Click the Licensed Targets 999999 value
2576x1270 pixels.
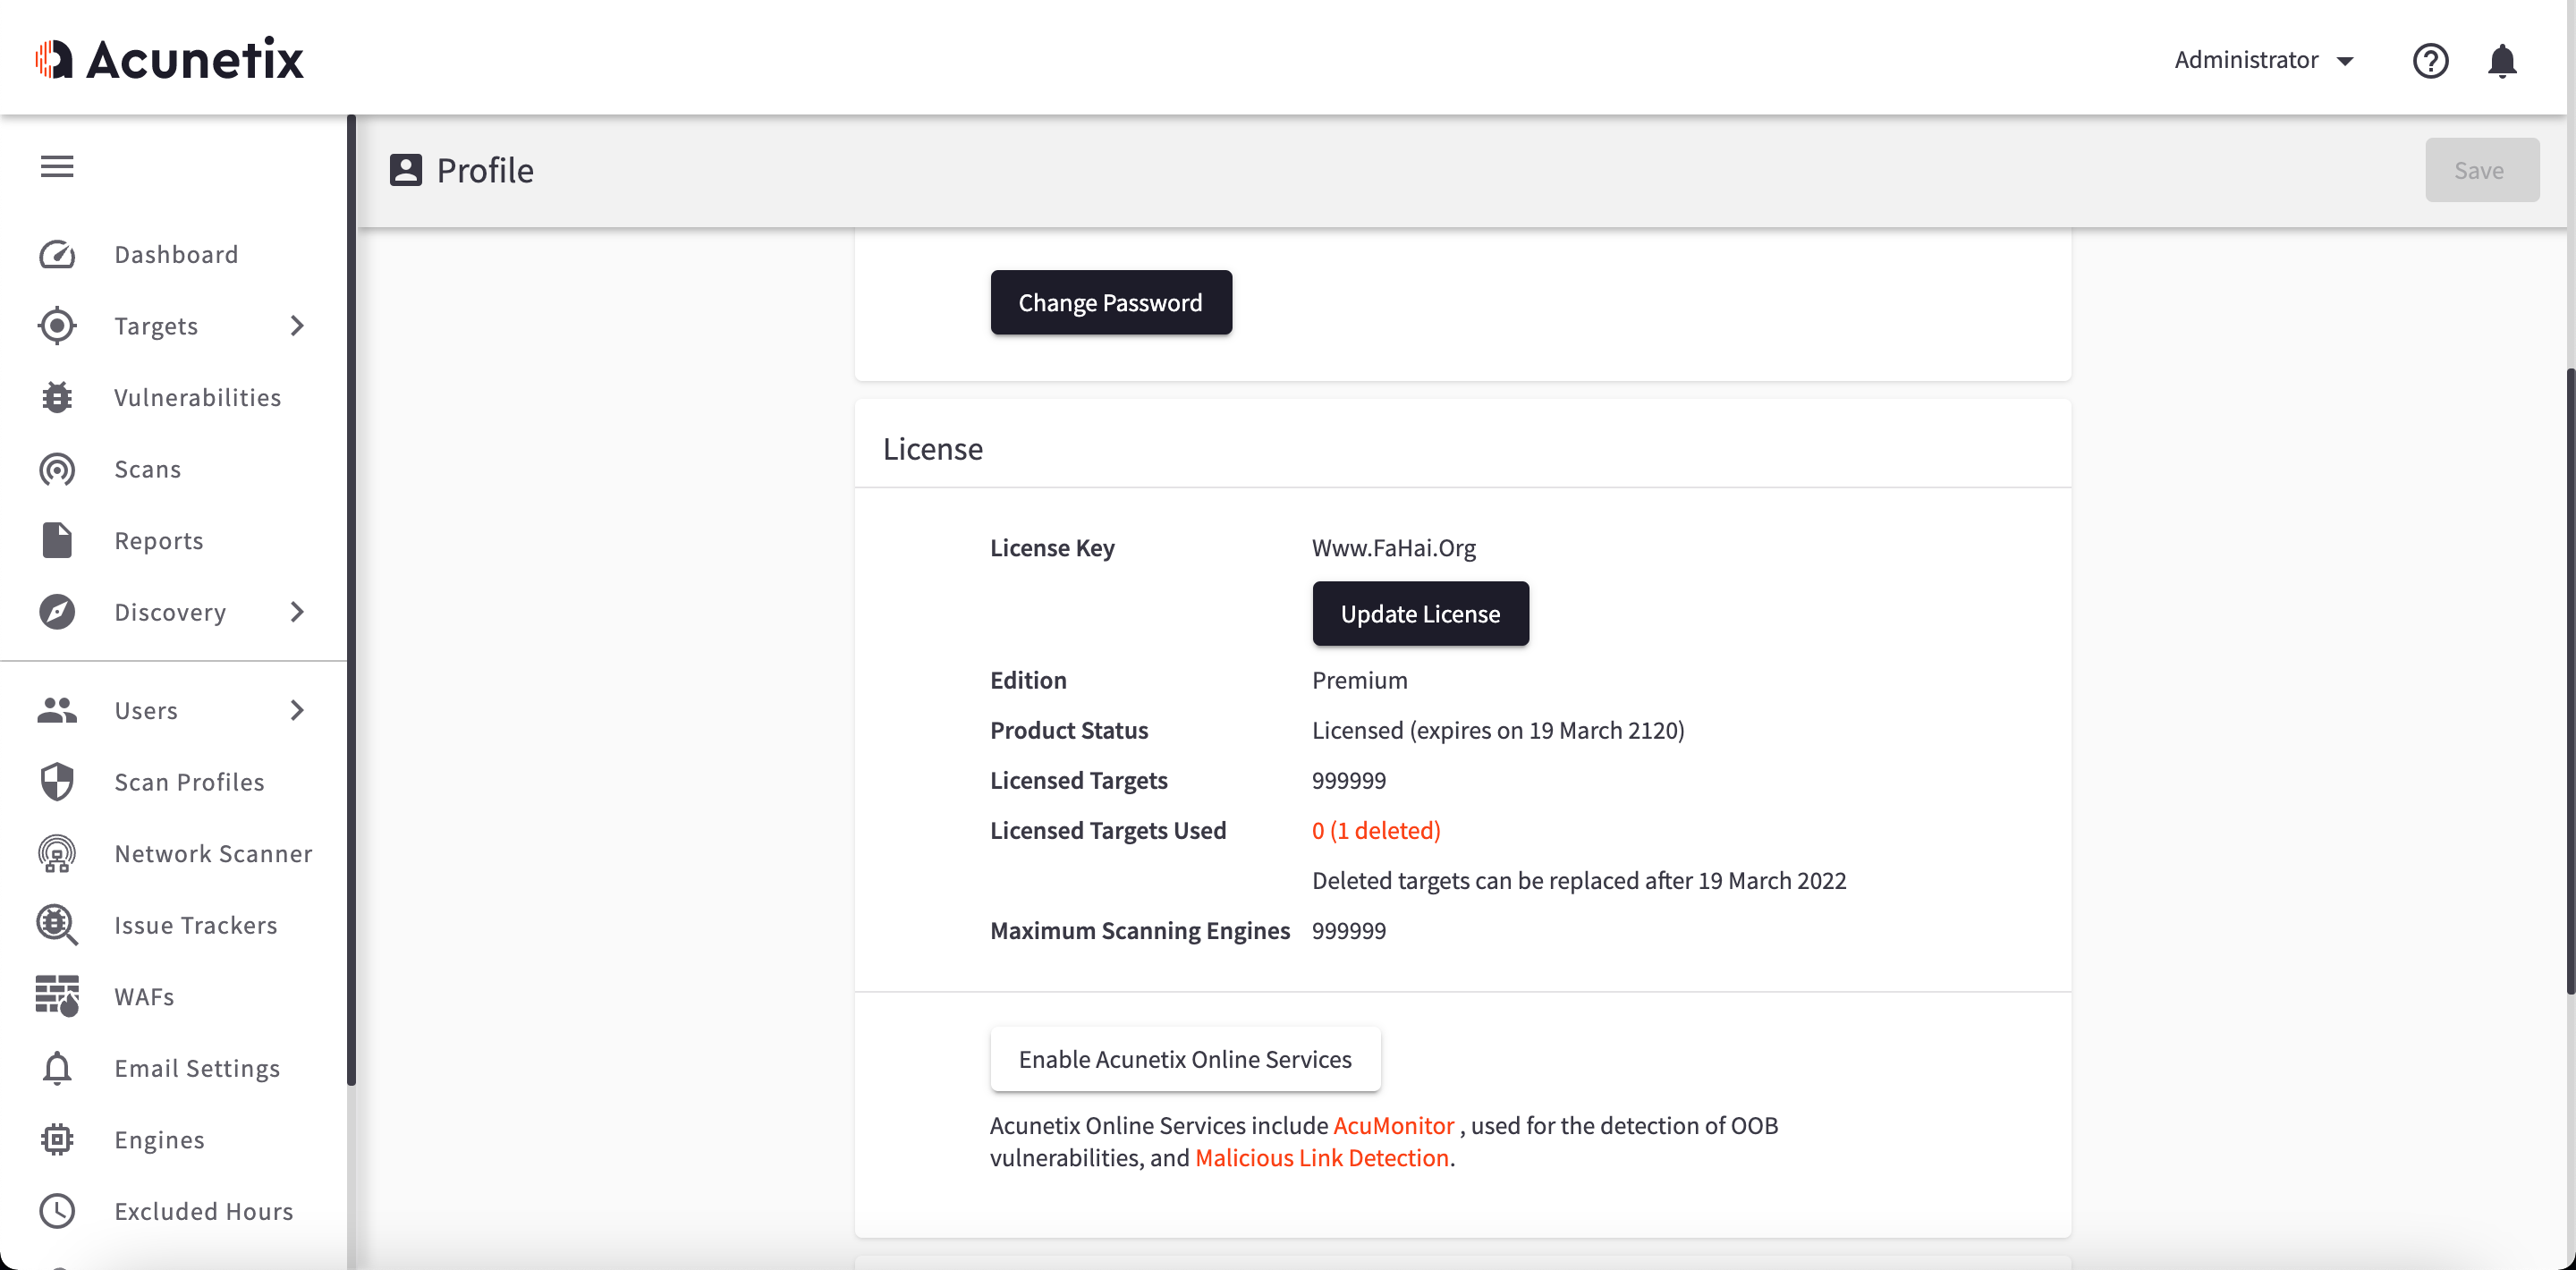(x=1349, y=780)
